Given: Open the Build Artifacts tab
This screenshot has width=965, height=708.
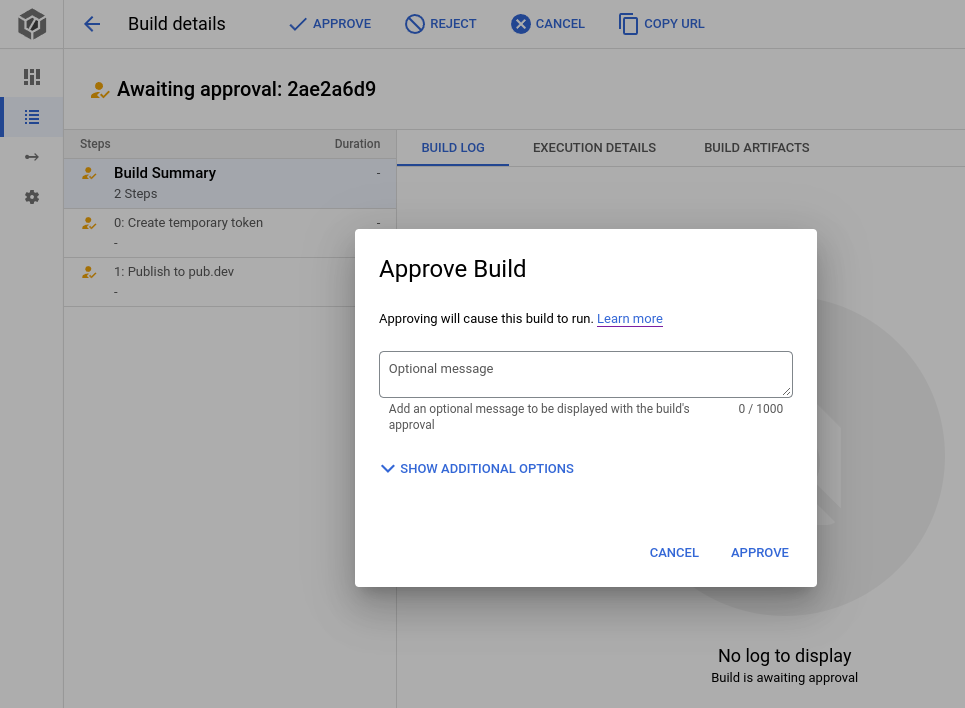Looking at the screenshot, I should (x=757, y=147).
